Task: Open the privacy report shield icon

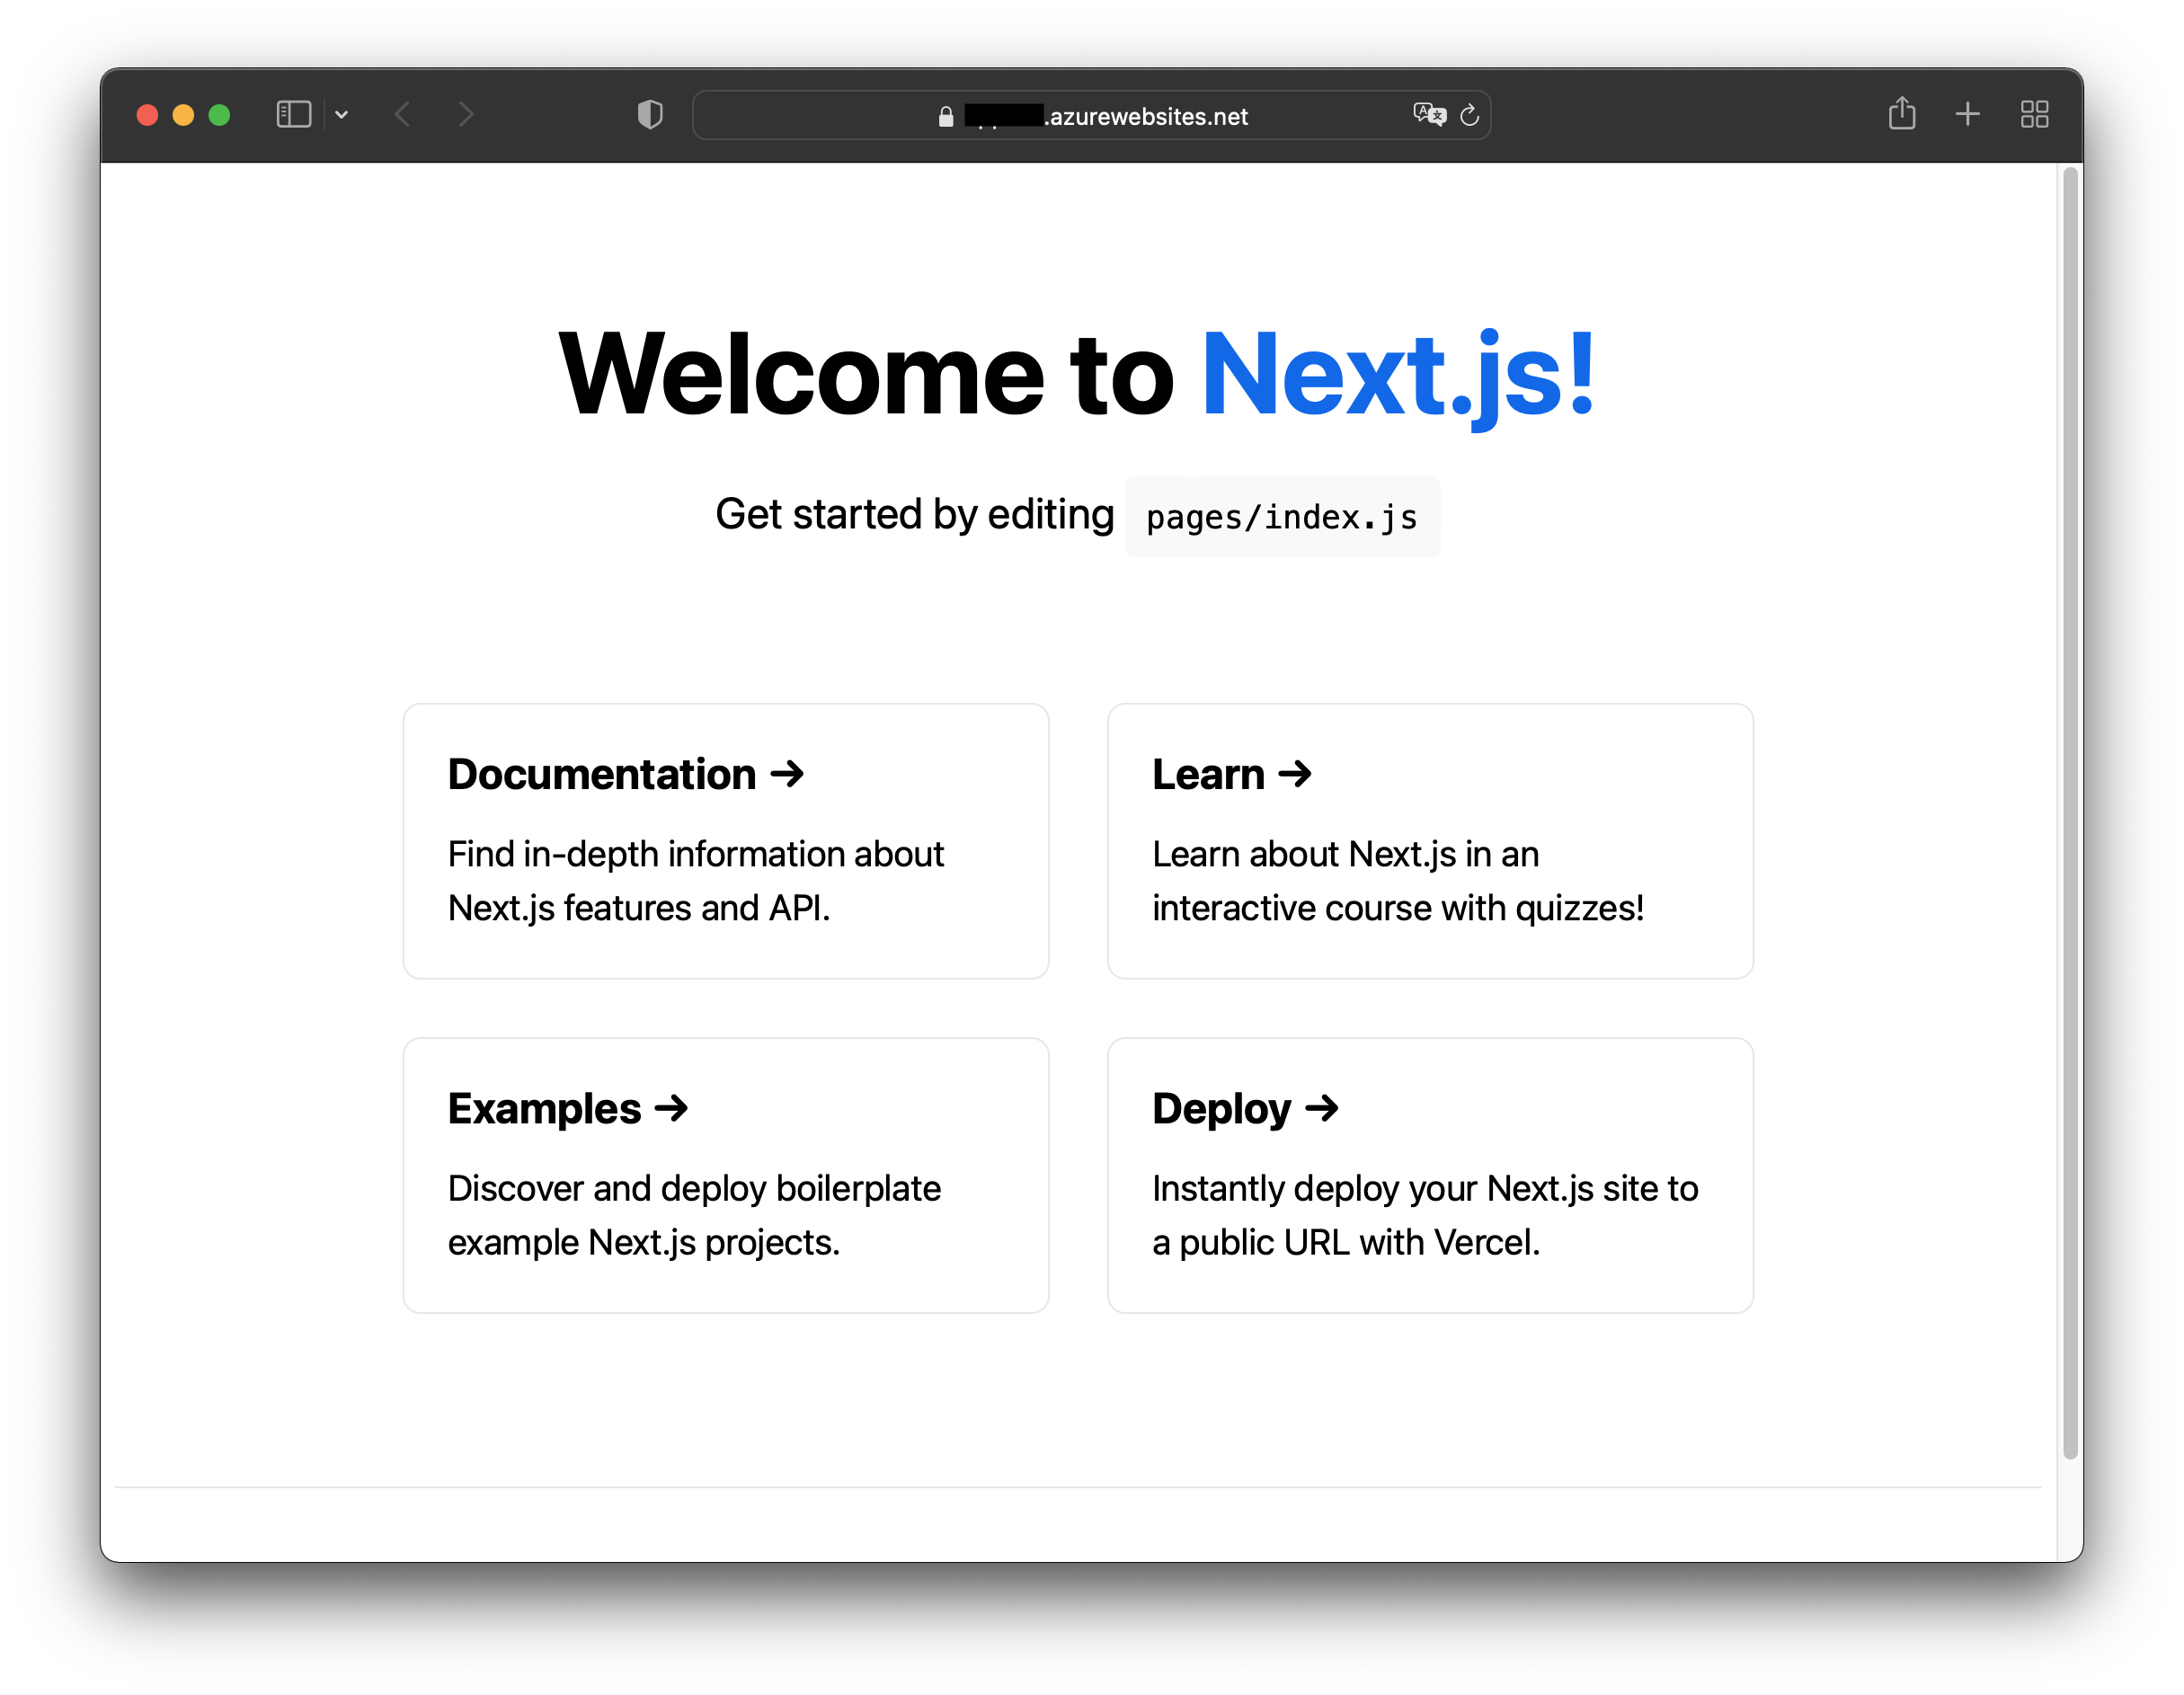Action: (650, 115)
